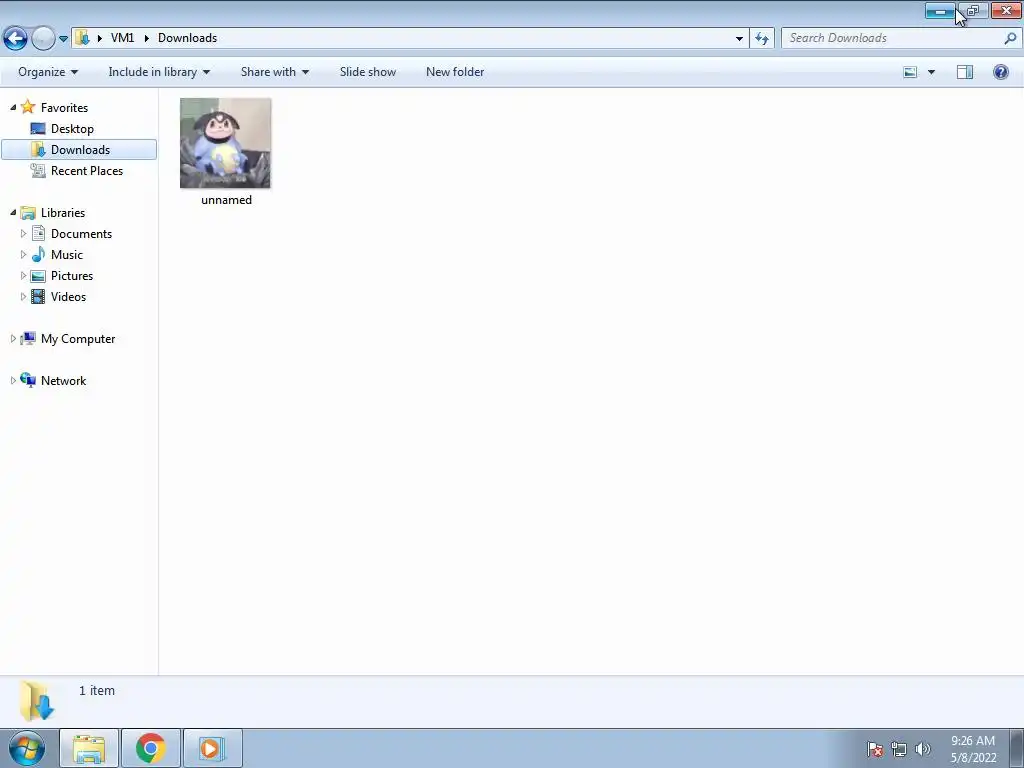Click the Downloads folder icon in details pane
The width and height of the screenshot is (1024, 768).
(x=37, y=701)
